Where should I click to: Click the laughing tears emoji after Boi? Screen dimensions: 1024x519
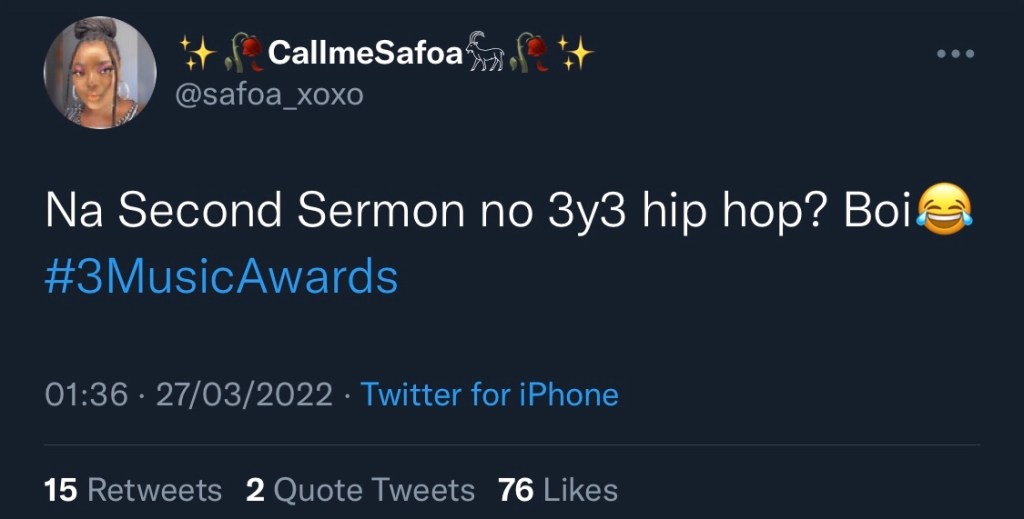[946, 212]
